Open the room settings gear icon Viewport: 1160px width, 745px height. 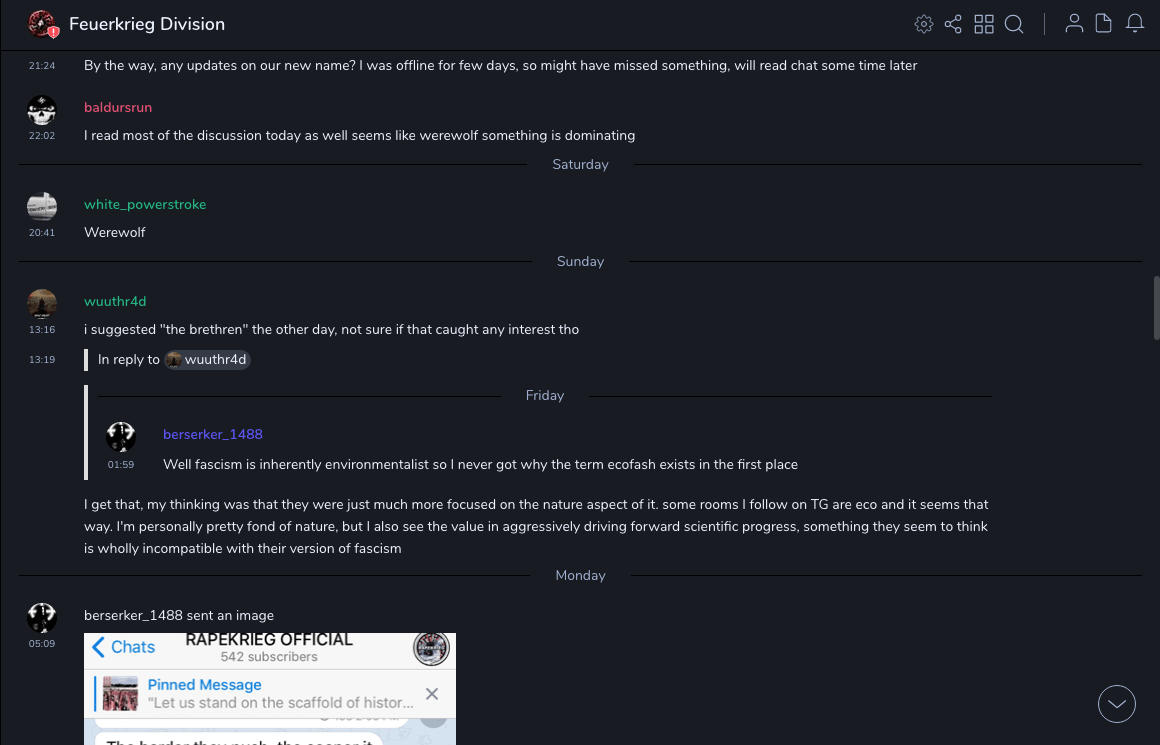pos(924,24)
